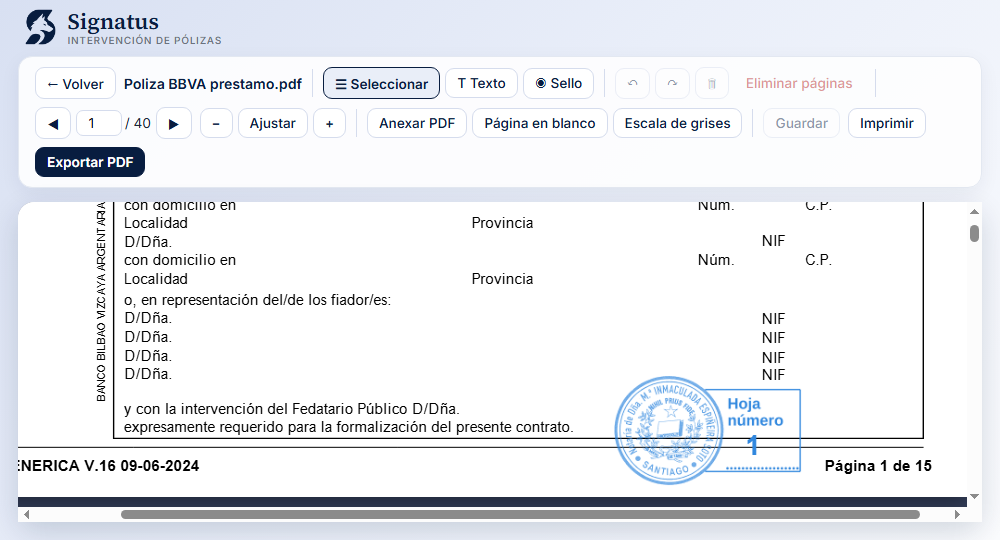Image resolution: width=1000 pixels, height=540 pixels.
Task: Click the horizontal scrollbar thumb
Action: [520, 514]
